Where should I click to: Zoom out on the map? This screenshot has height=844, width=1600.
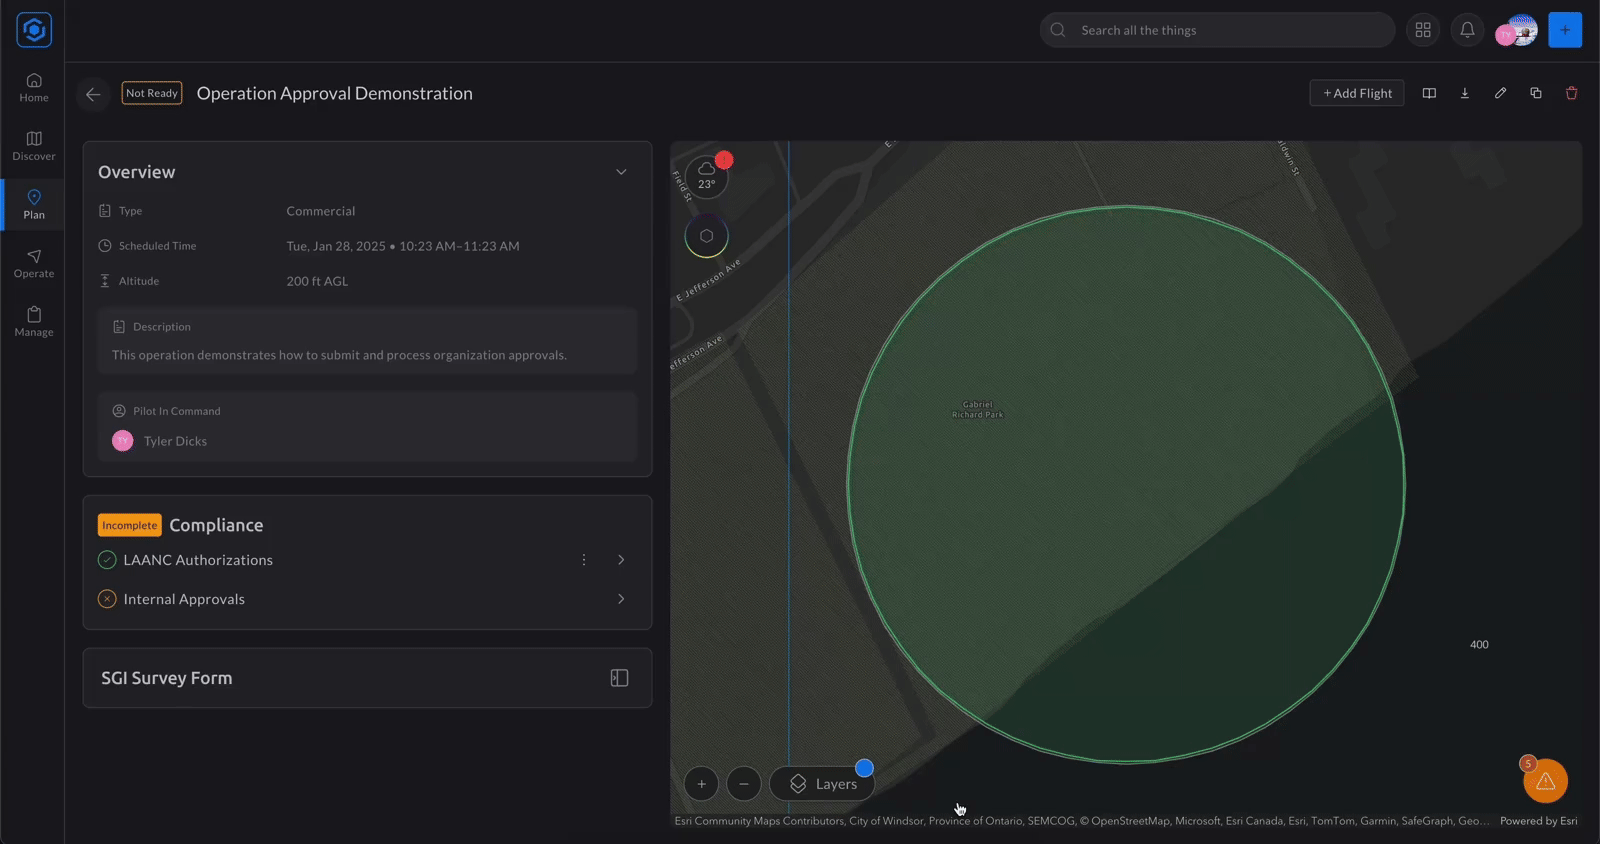click(744, 784)
